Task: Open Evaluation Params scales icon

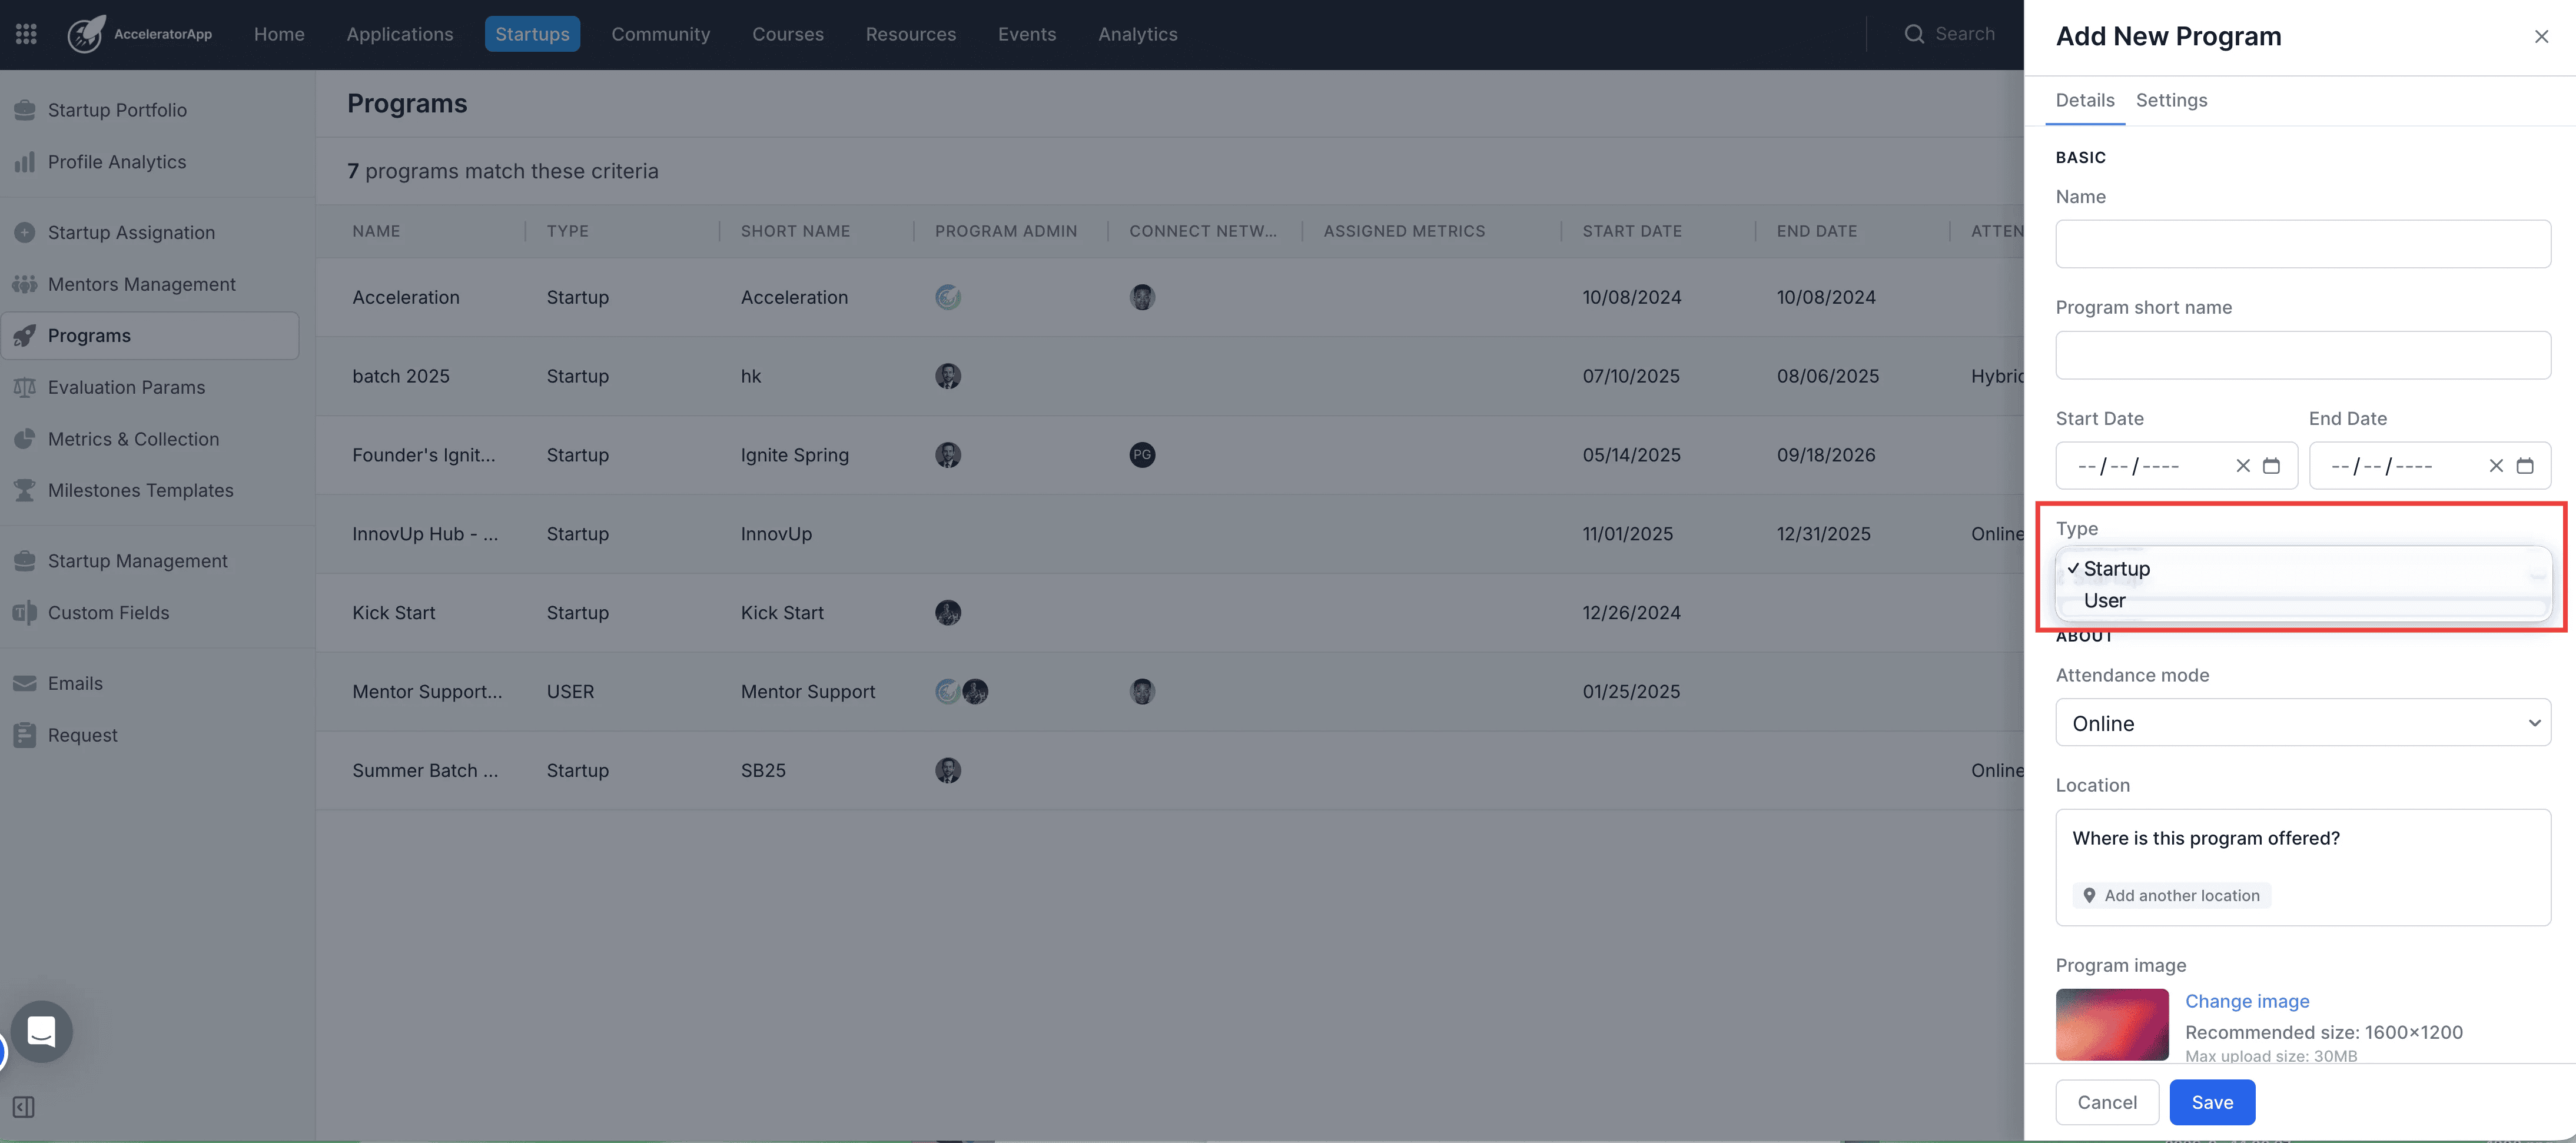Action: click(x=25, y=388)
